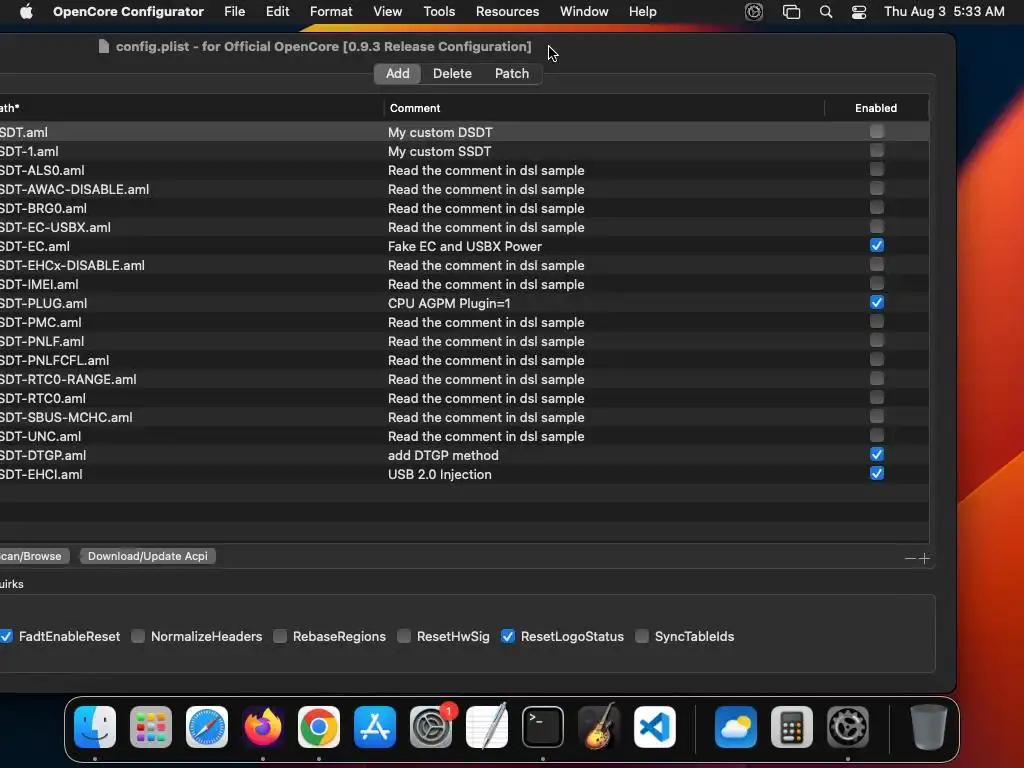
Task: Open Control Center in menu bar
Action: point(859,12)
